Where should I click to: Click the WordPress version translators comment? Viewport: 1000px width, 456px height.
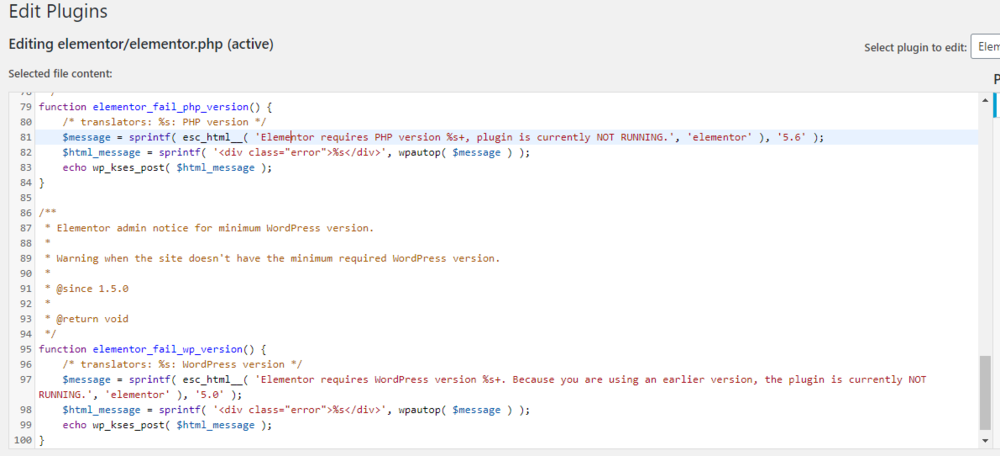coord(182,364)
